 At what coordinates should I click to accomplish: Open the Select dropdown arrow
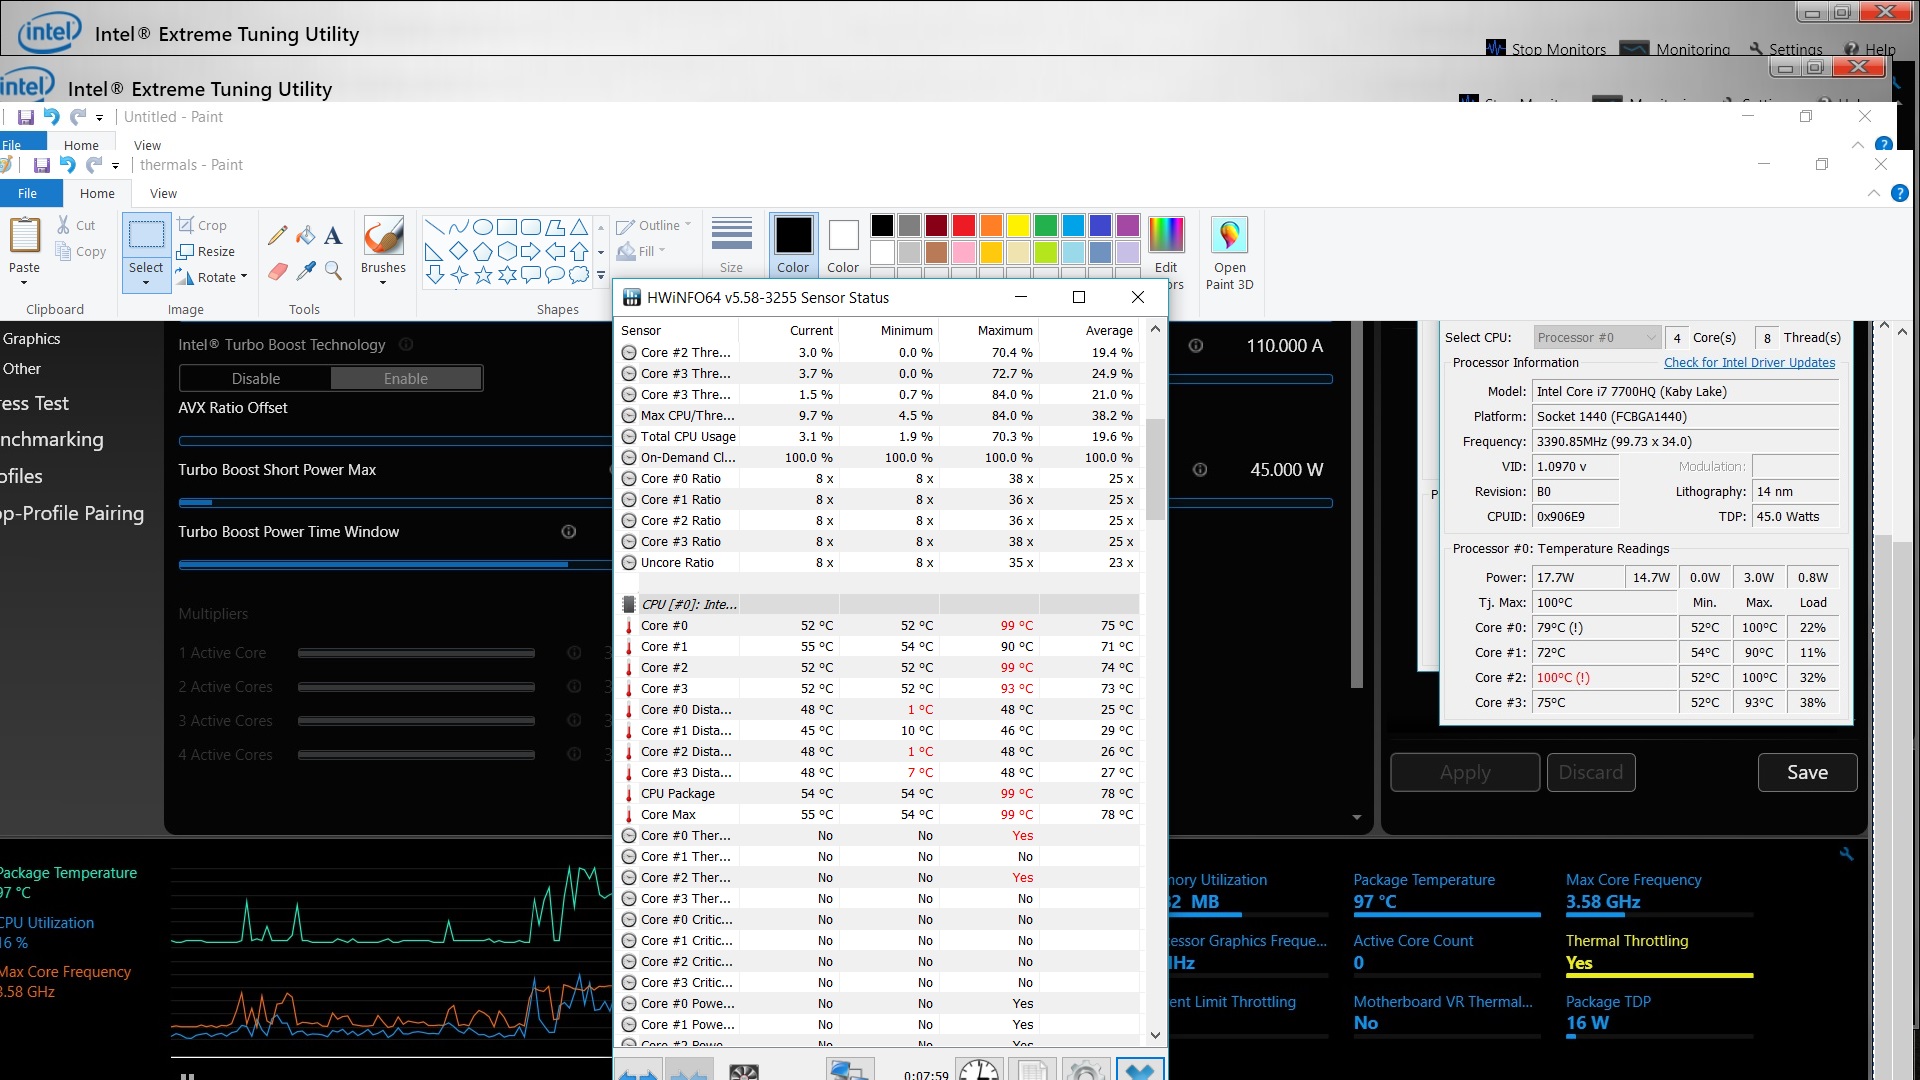[146, 283]
